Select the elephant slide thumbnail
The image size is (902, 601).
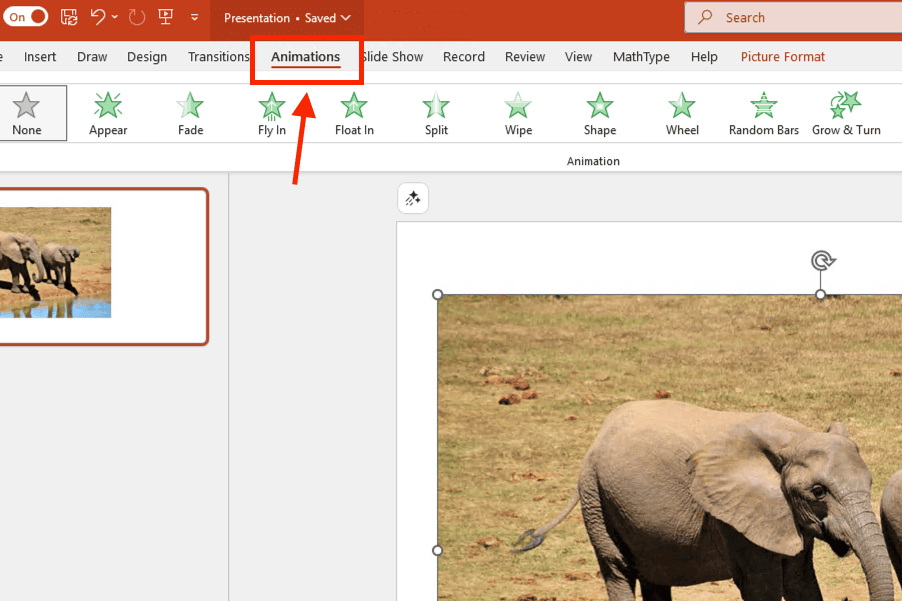pos(100,266)
